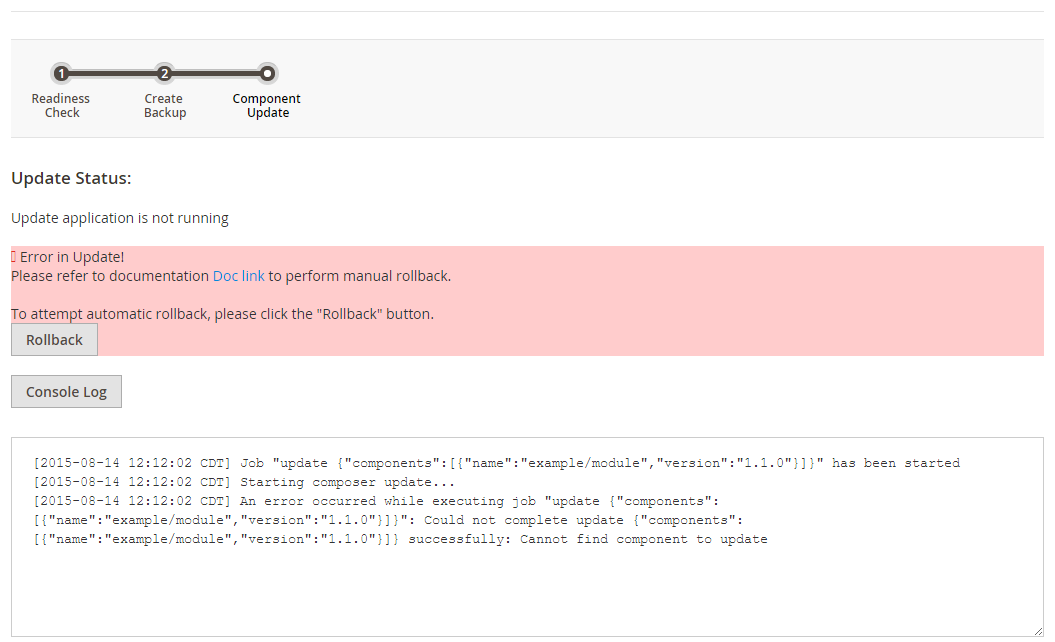Open the Doc link for manual rollback

(x=238, y=276)
